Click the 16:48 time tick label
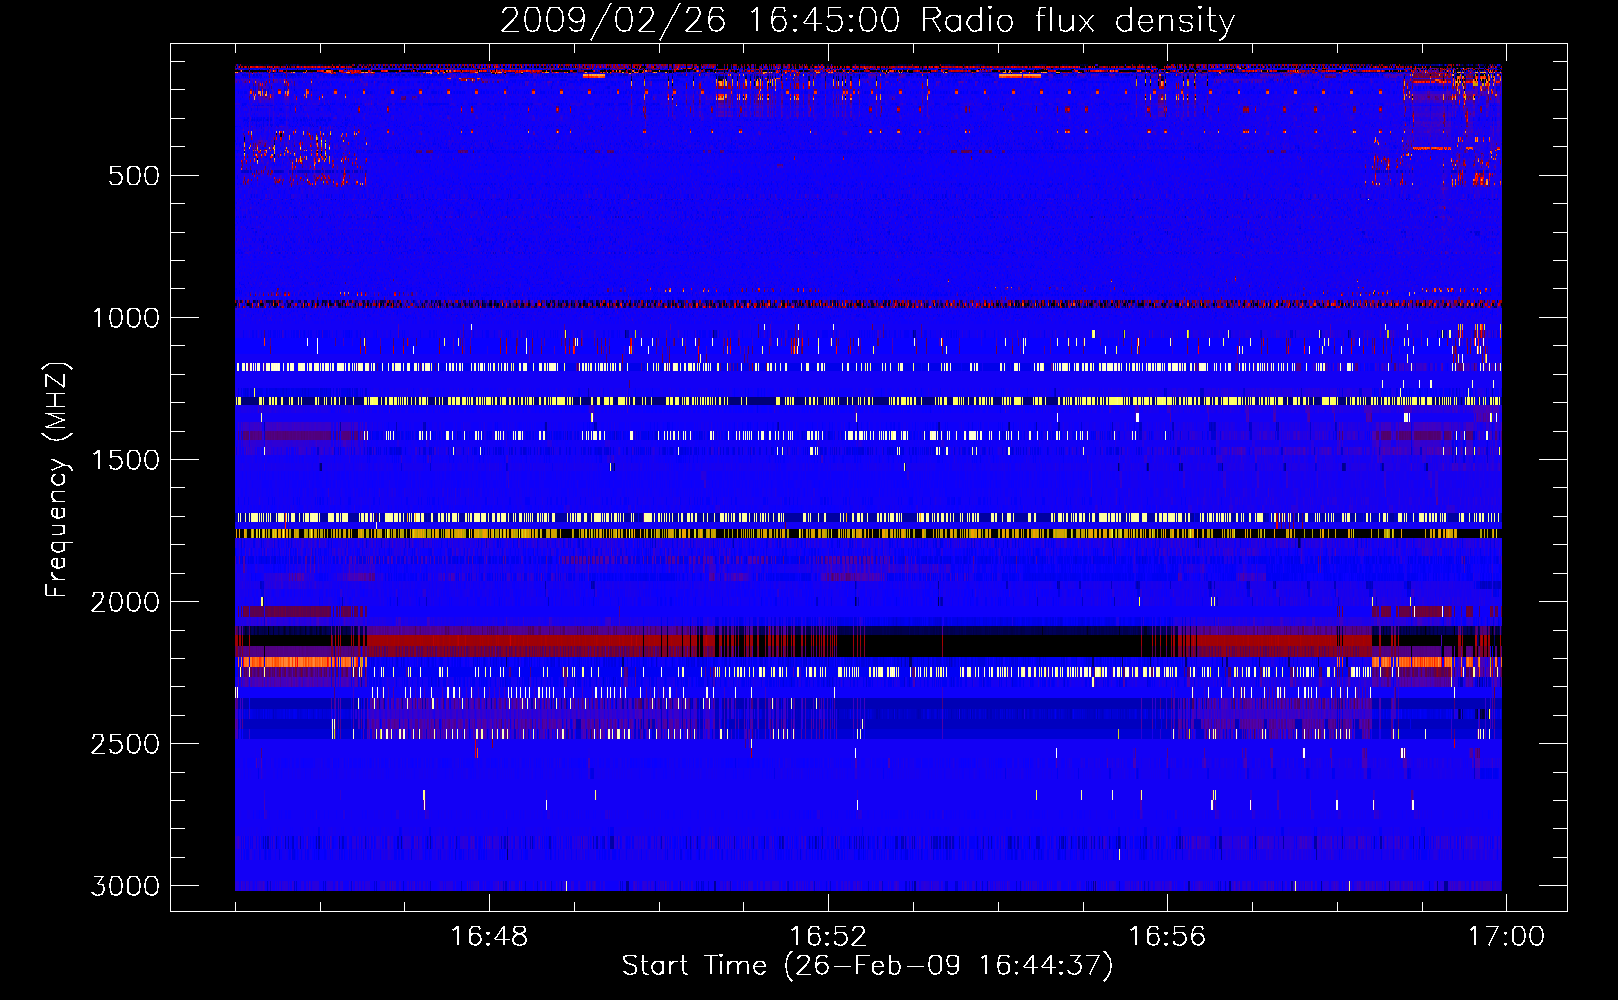This screenshot has width=1618, height=1000. click(489, 937)
